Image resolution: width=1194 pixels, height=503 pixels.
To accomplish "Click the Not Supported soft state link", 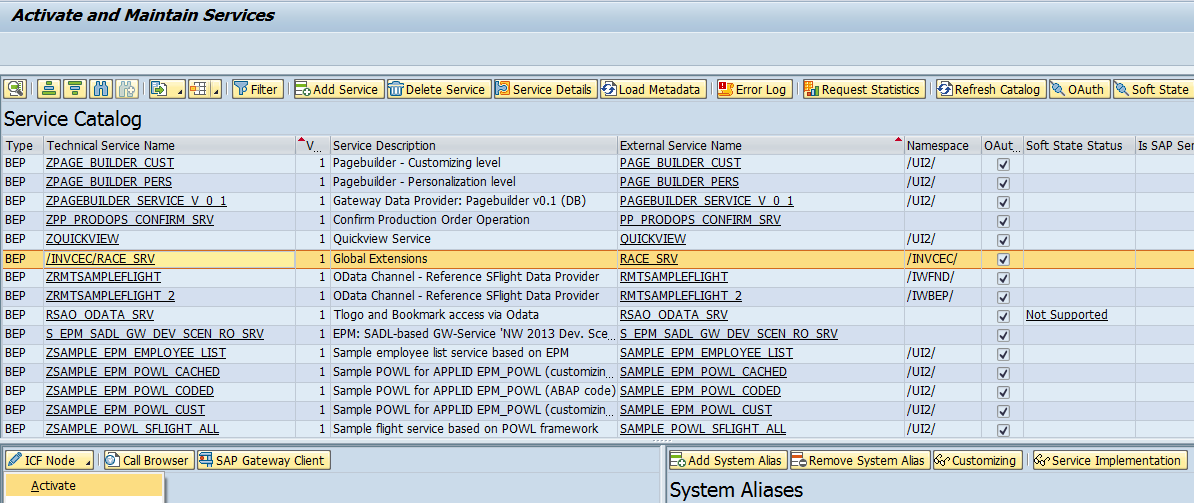I will [x=1066, y=315].
